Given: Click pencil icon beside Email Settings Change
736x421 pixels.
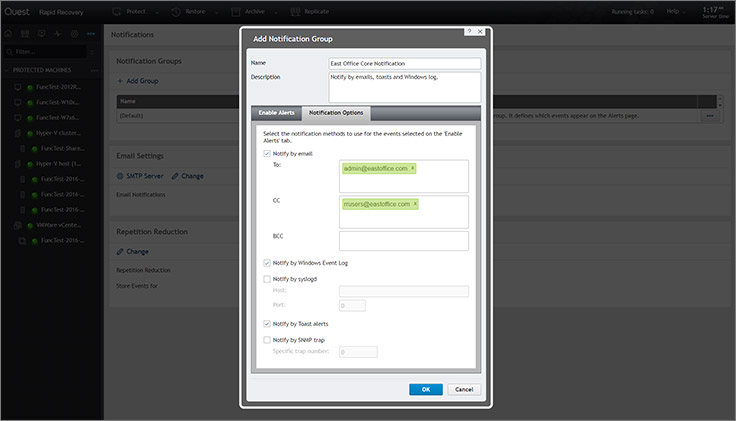Looking at the screenshot, I should pos(175,176).
